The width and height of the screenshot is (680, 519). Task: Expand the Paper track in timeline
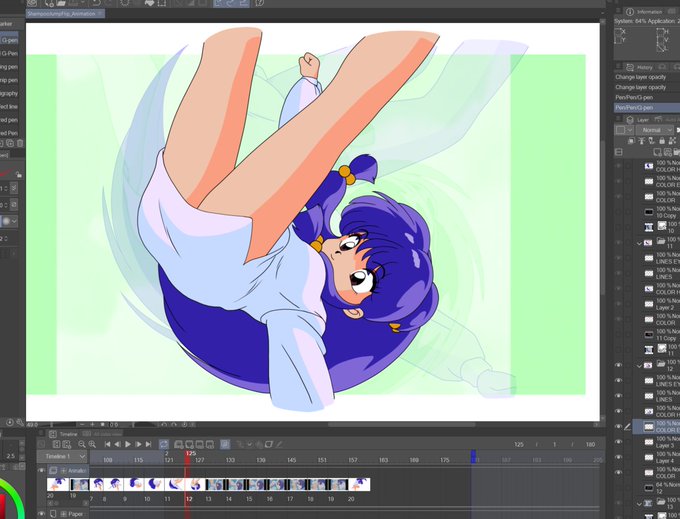63,514
